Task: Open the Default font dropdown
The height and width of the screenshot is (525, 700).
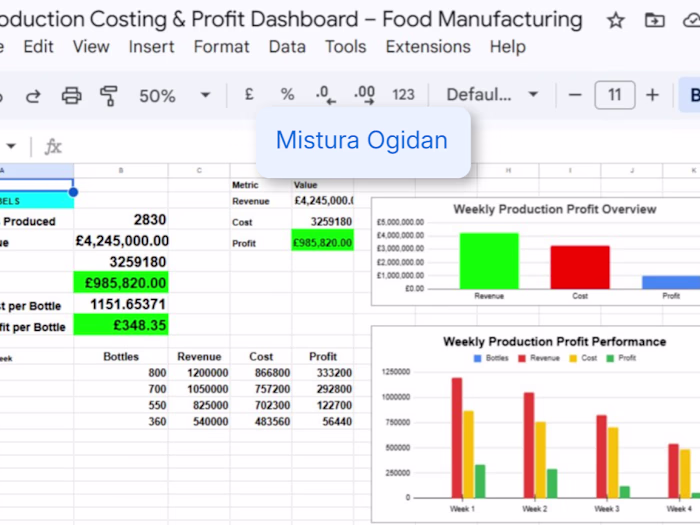Action: (492, 95)
